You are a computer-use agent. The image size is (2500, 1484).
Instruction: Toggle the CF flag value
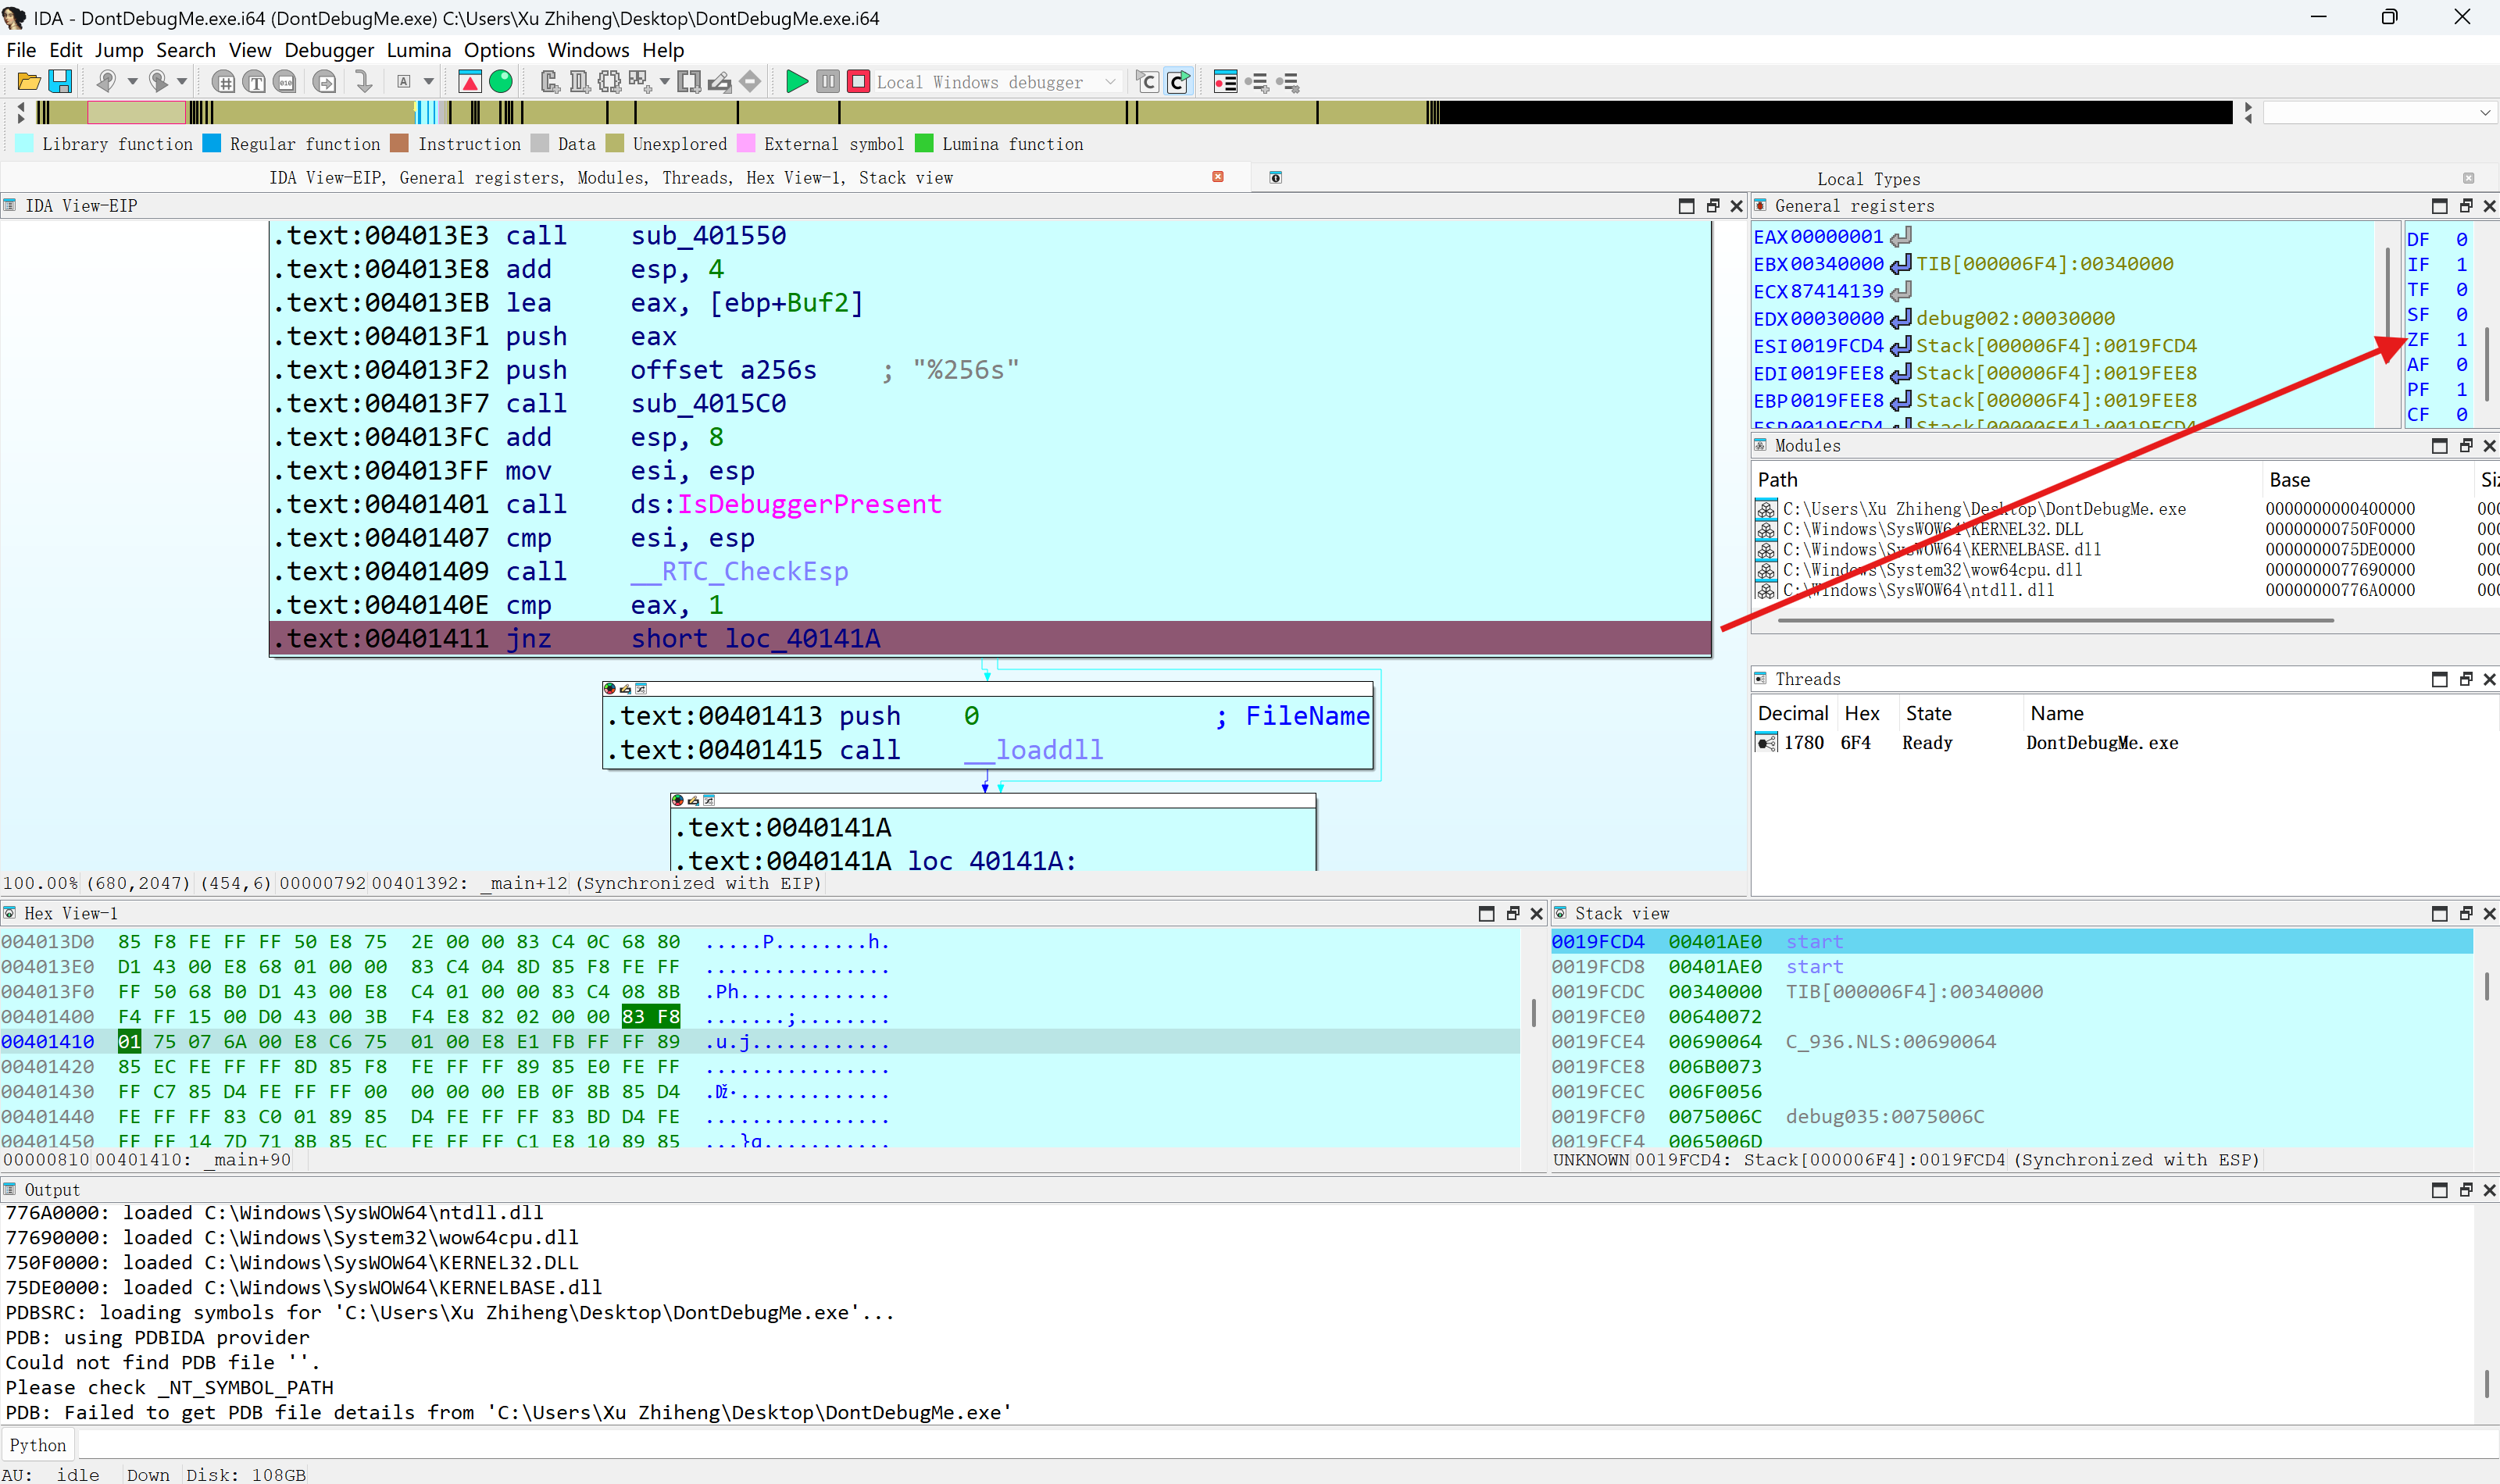pos(2461,415)
